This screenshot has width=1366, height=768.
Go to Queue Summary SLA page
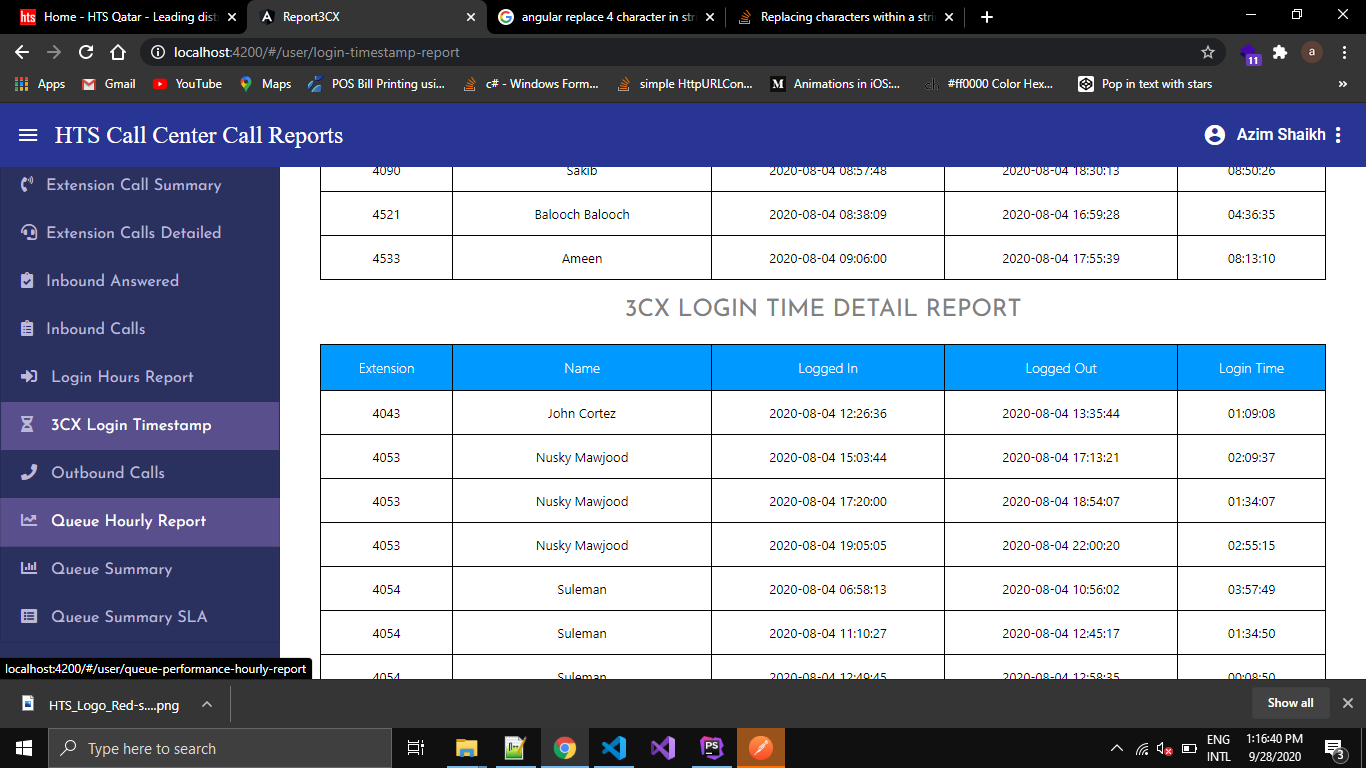(x=129, y=617)
